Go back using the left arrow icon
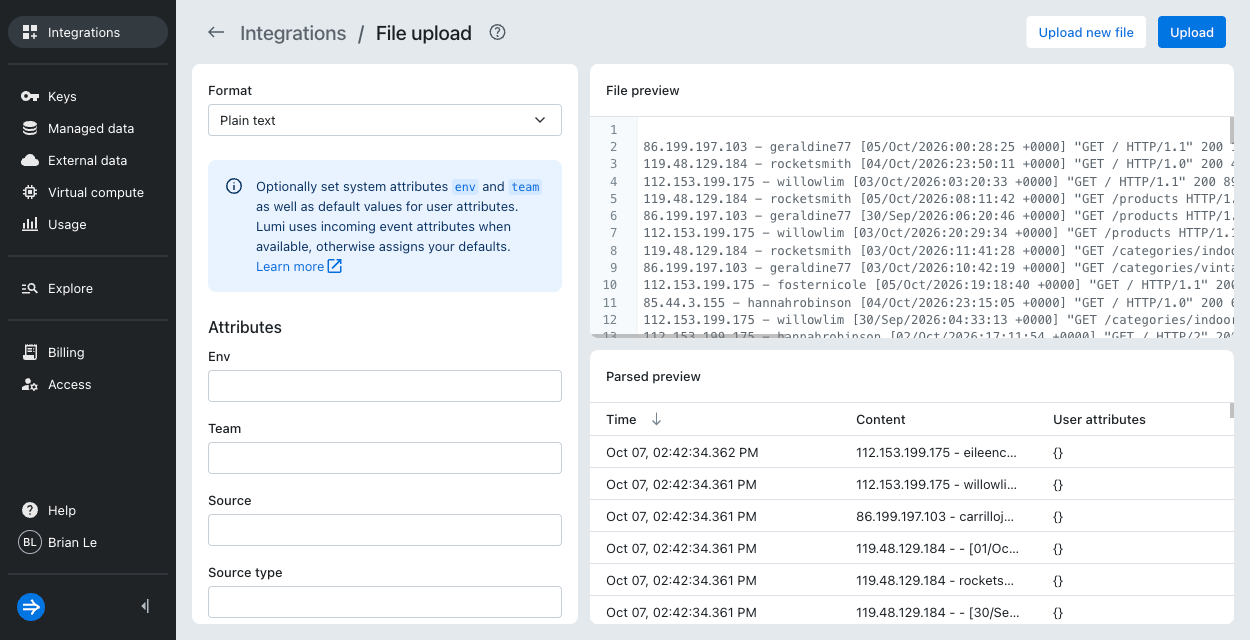Viewport: 1250px width, 640px height. pos(216,33)
